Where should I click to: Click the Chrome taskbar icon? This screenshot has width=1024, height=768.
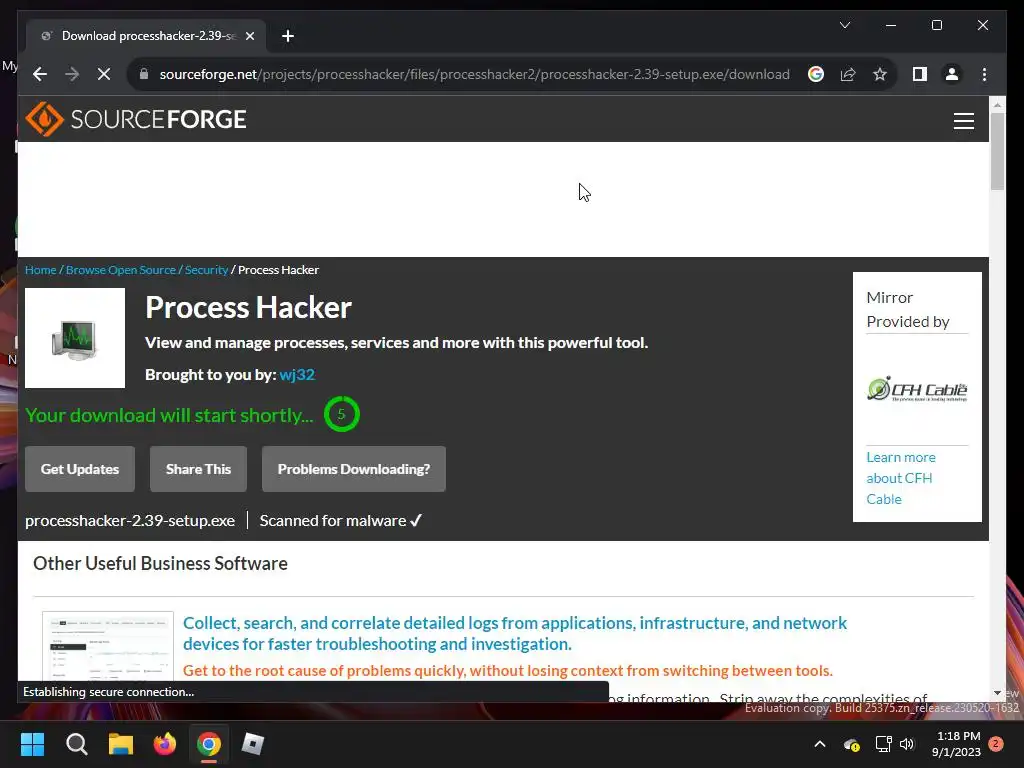tap(209, 744)
